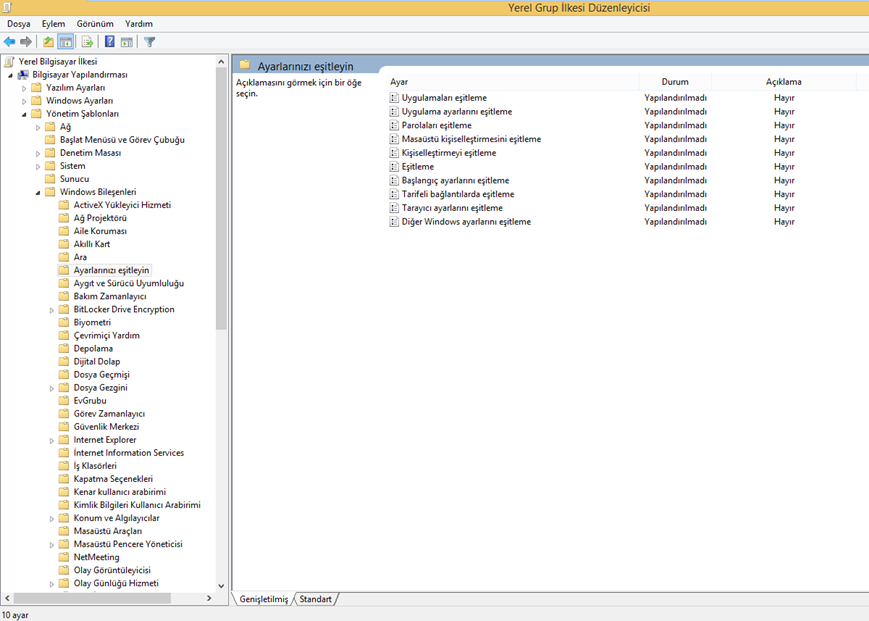Expand the Sistem node

[38, 167]
